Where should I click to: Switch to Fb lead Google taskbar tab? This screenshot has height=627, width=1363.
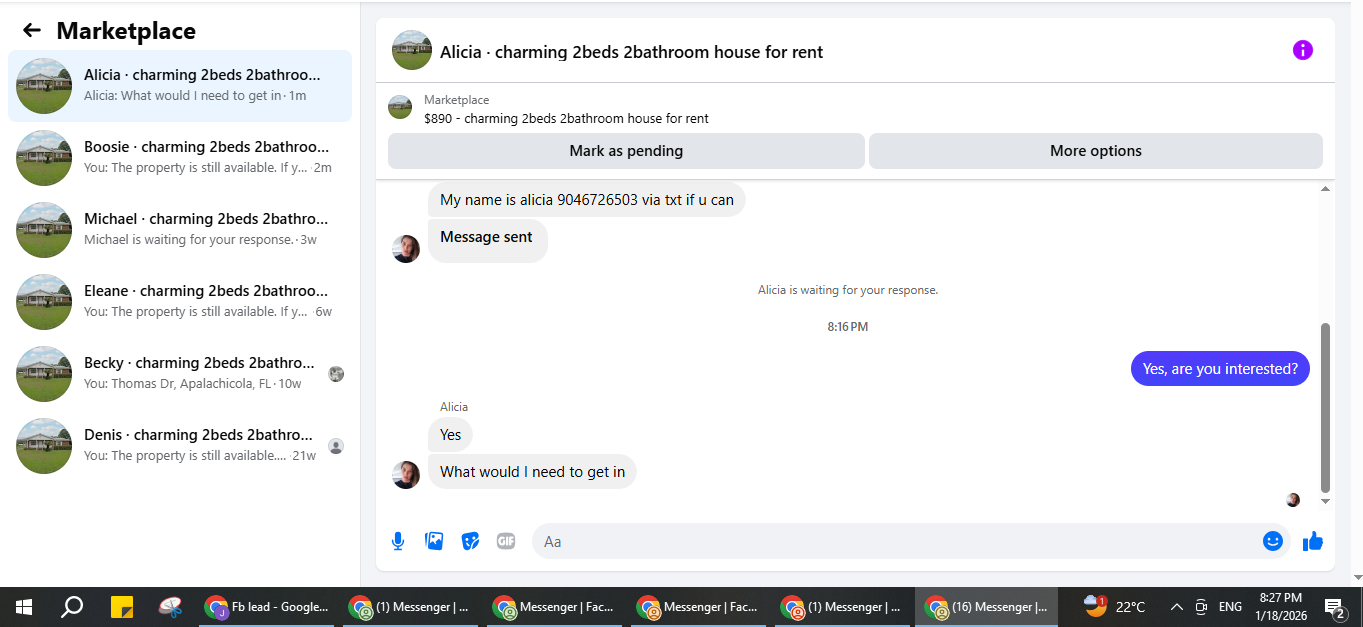point(267,607)
